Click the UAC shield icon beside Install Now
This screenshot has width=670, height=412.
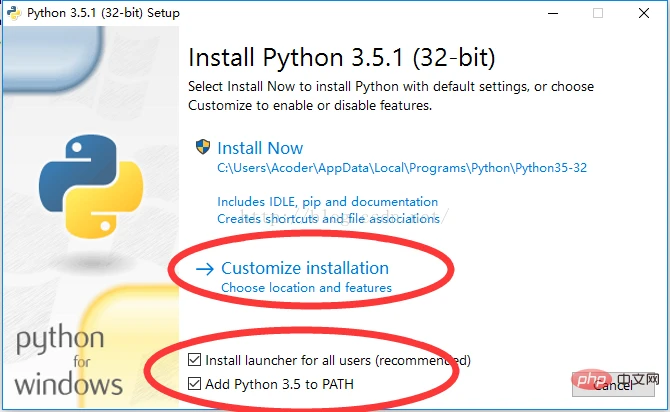tap(202, 147)
